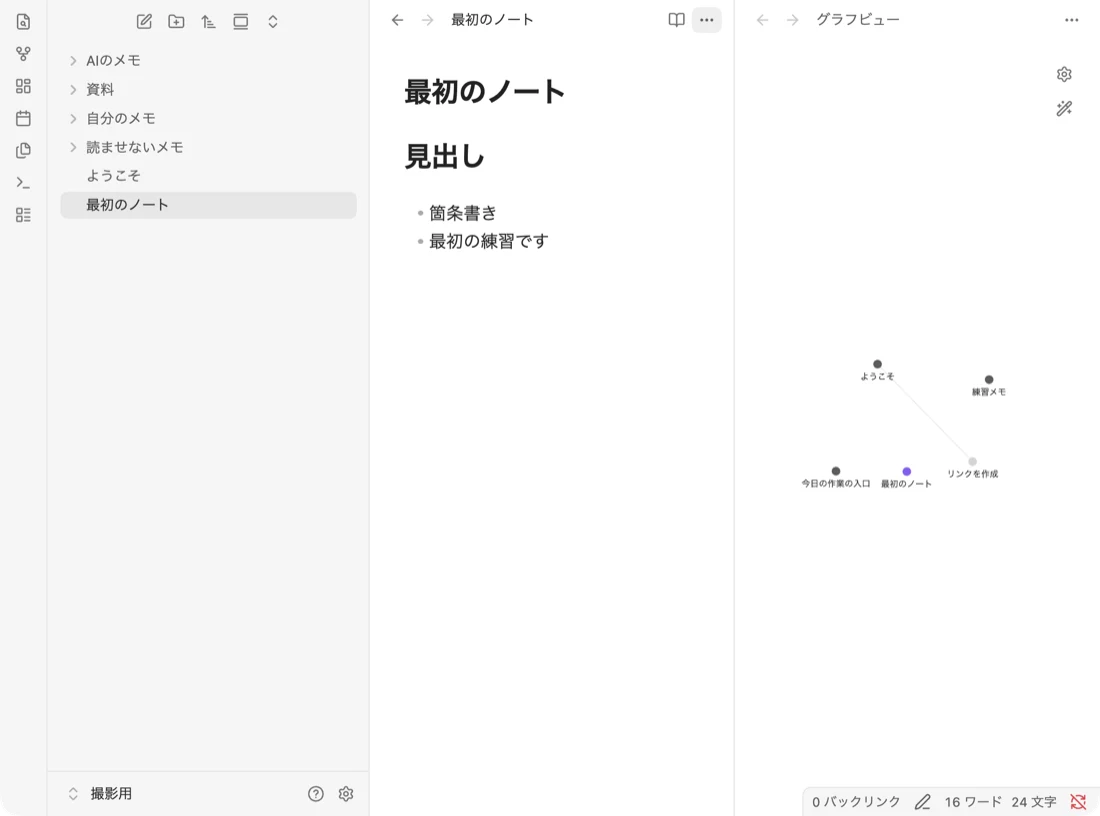Click the 練習メモ node in the graph
The image size is (1100, 816).
coord(988,380)
